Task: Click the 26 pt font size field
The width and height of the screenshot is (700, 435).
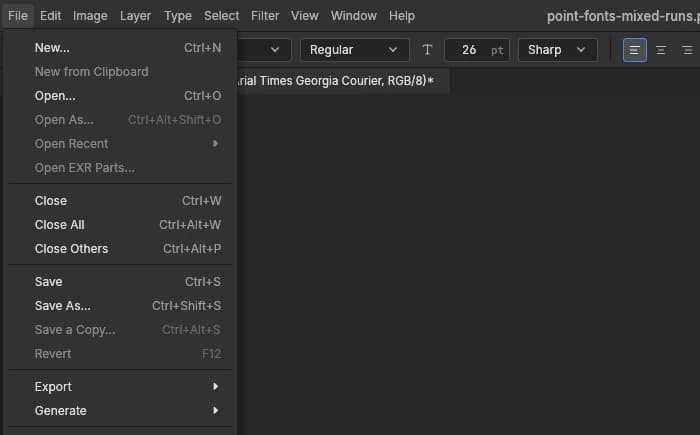Action: [477, 50]
